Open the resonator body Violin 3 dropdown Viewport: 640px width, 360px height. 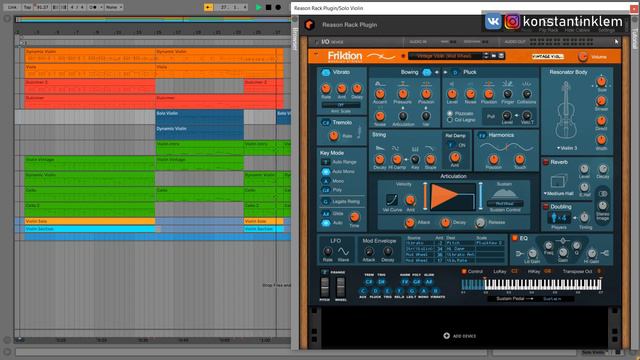[x=567, y=148]
